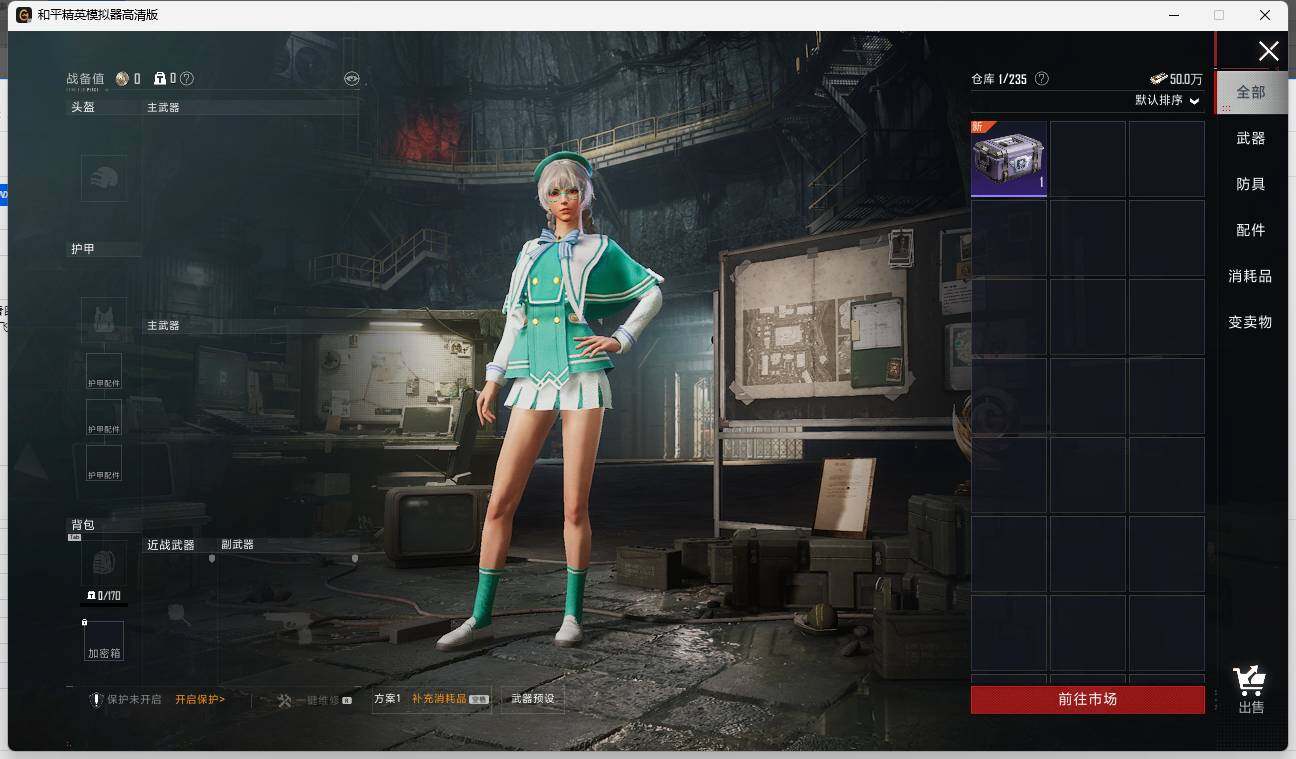Close the warehouse screen with the X

1268,52
